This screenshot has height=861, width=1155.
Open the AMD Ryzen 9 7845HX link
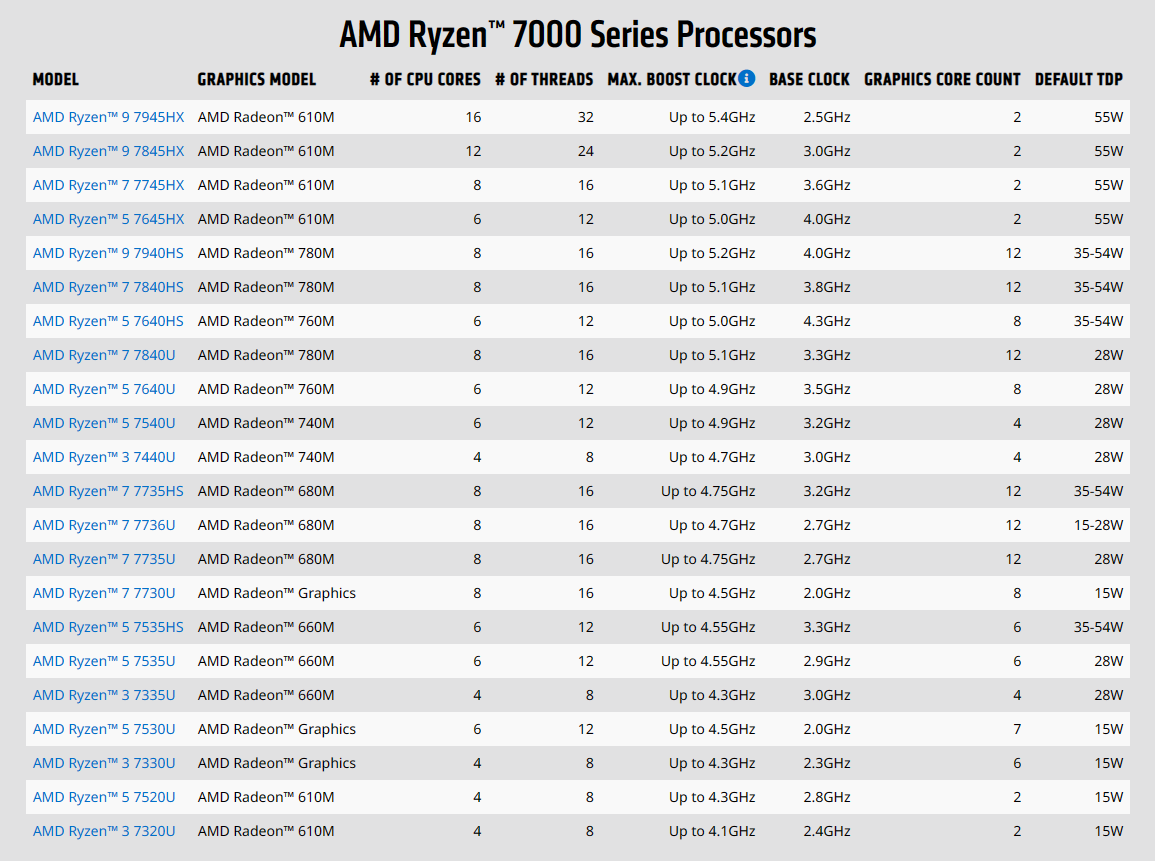point(108,151)
